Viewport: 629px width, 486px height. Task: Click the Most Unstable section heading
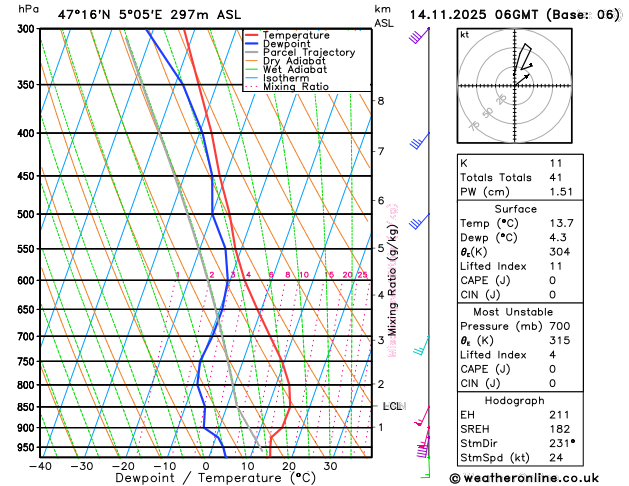tap(513, 312)
